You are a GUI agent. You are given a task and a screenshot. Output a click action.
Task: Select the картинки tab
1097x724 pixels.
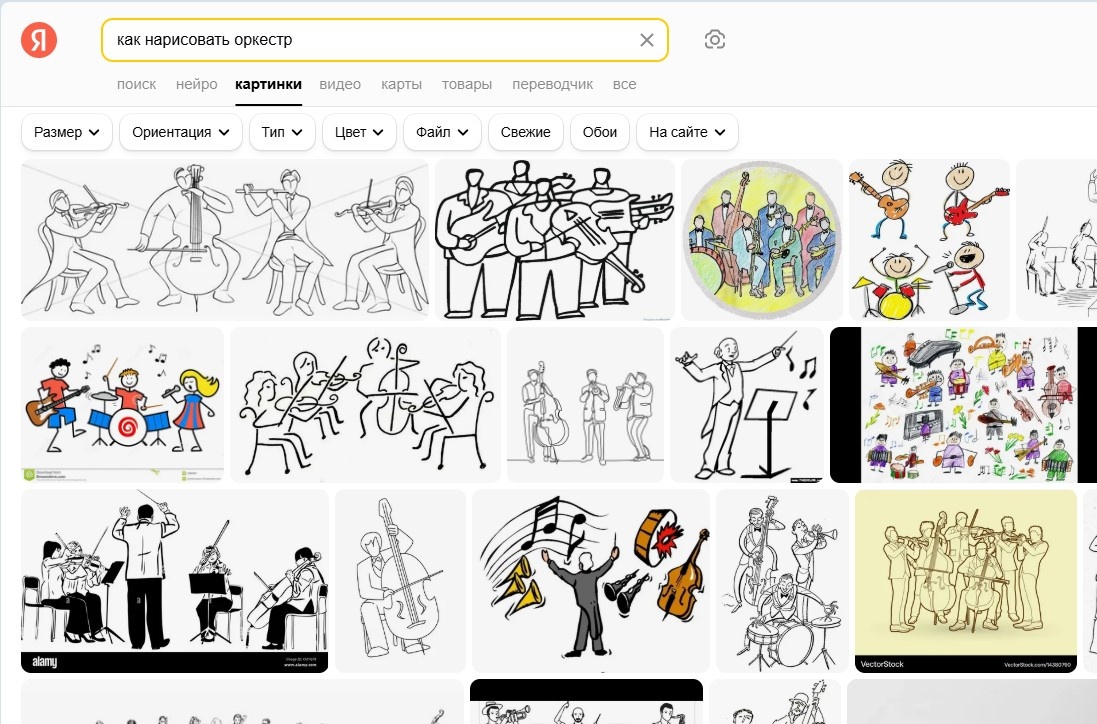(269, 84)
